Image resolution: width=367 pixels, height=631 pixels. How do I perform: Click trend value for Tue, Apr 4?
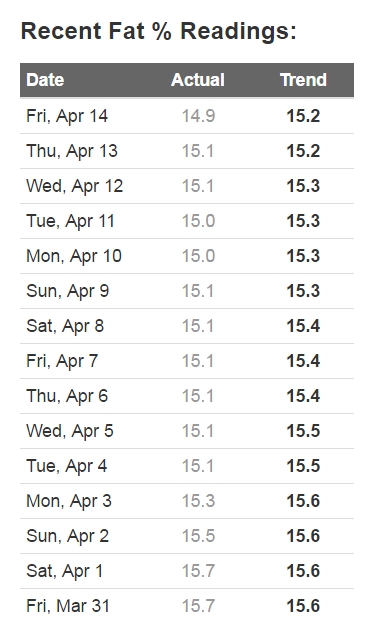click(x=303, y=466)
